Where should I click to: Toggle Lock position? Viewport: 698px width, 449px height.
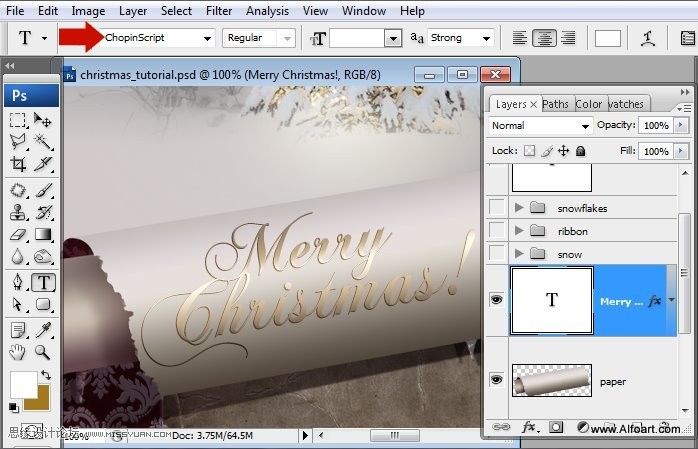tap(564, 151)
